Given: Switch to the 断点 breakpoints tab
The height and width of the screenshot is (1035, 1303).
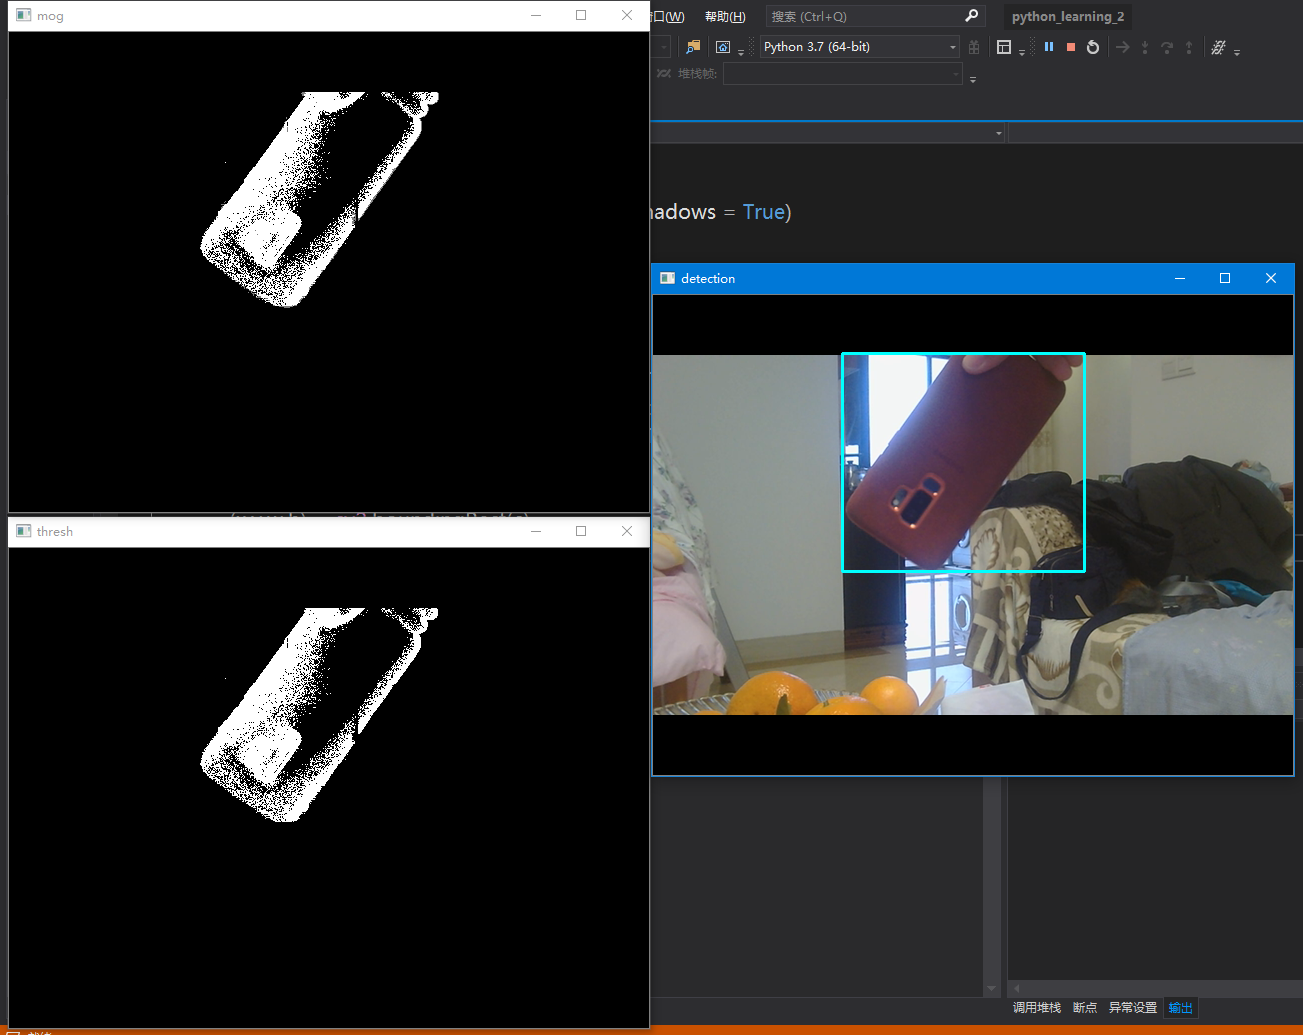Looking at the screenshot, I should 1085,1007.
